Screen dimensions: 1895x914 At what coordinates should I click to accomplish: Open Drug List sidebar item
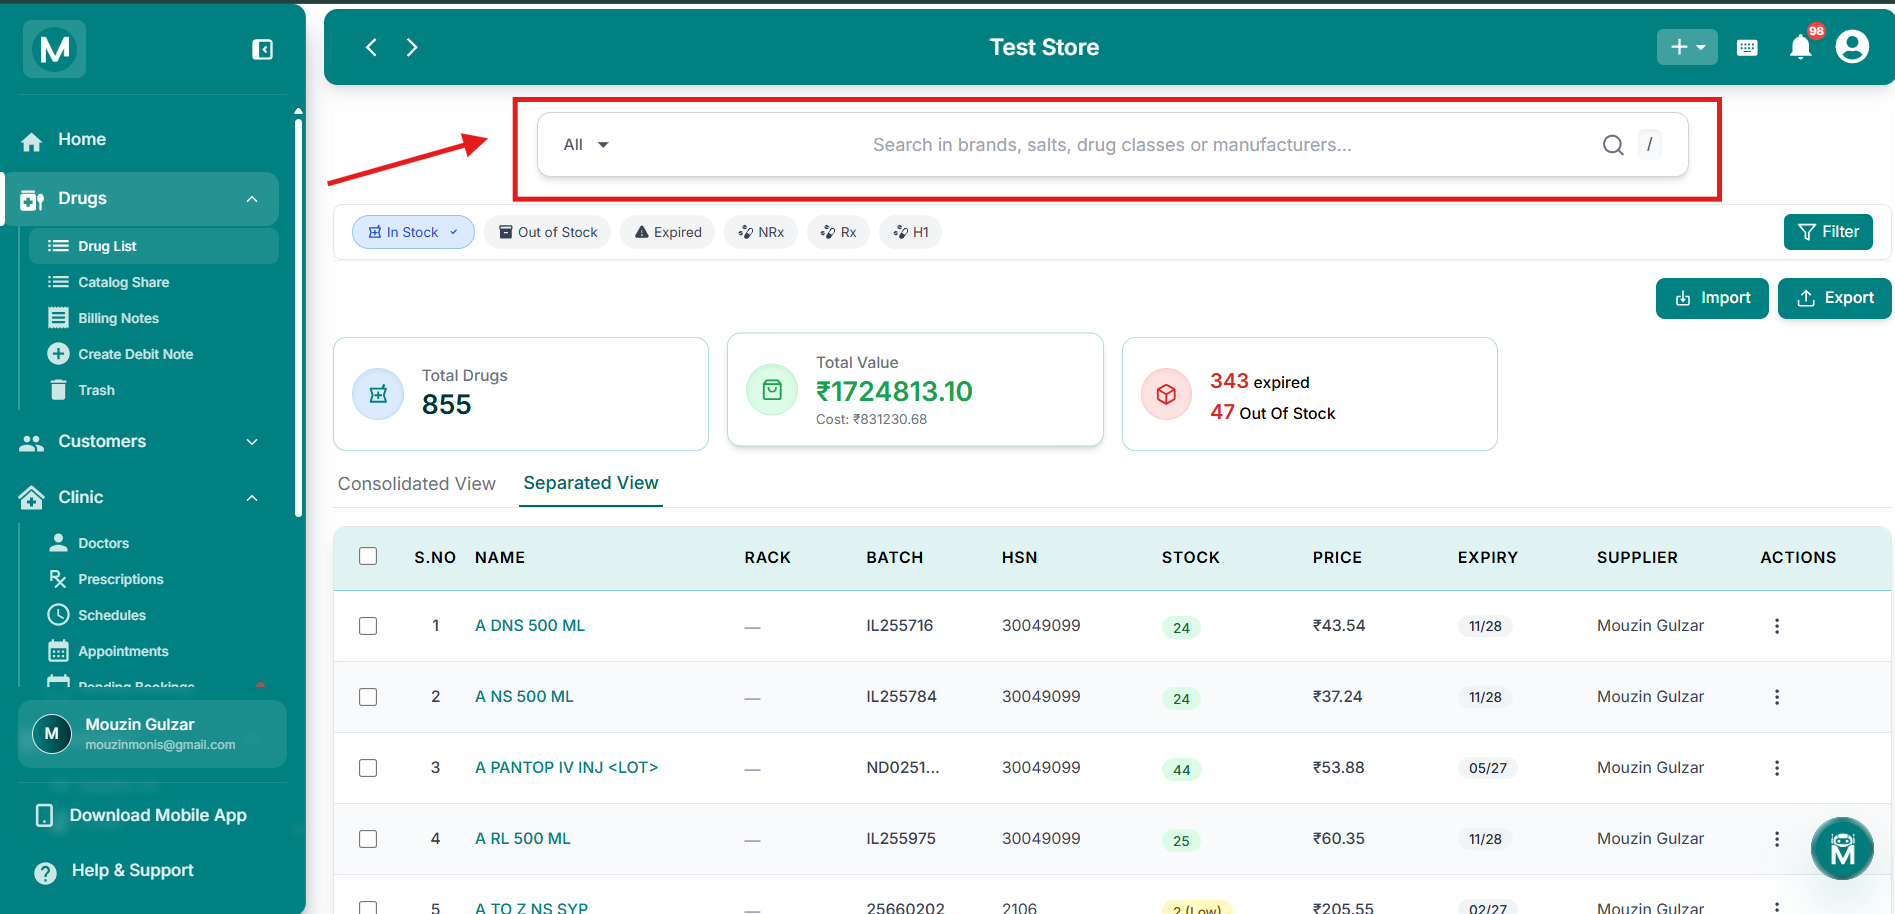click(153, 246)
